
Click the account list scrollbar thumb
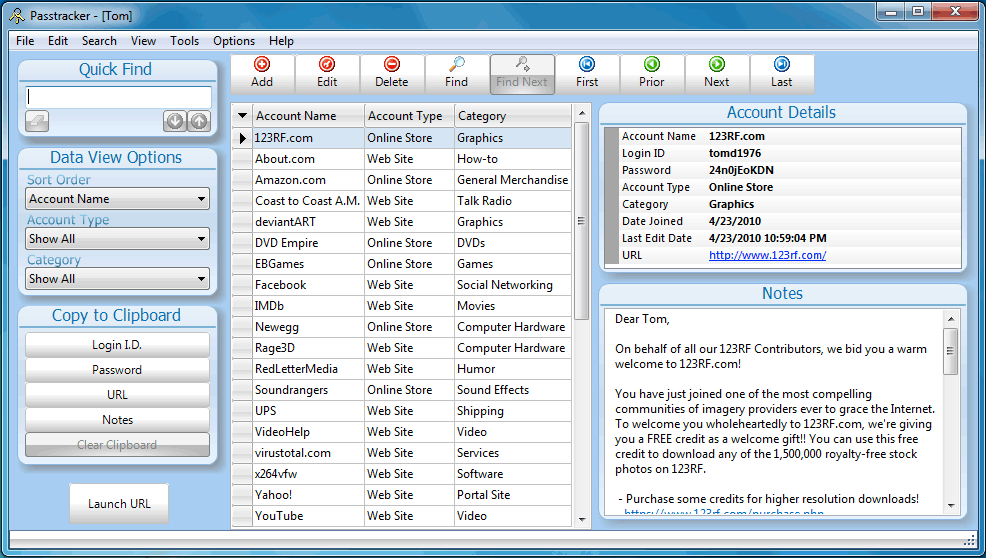tap(582, 221)
